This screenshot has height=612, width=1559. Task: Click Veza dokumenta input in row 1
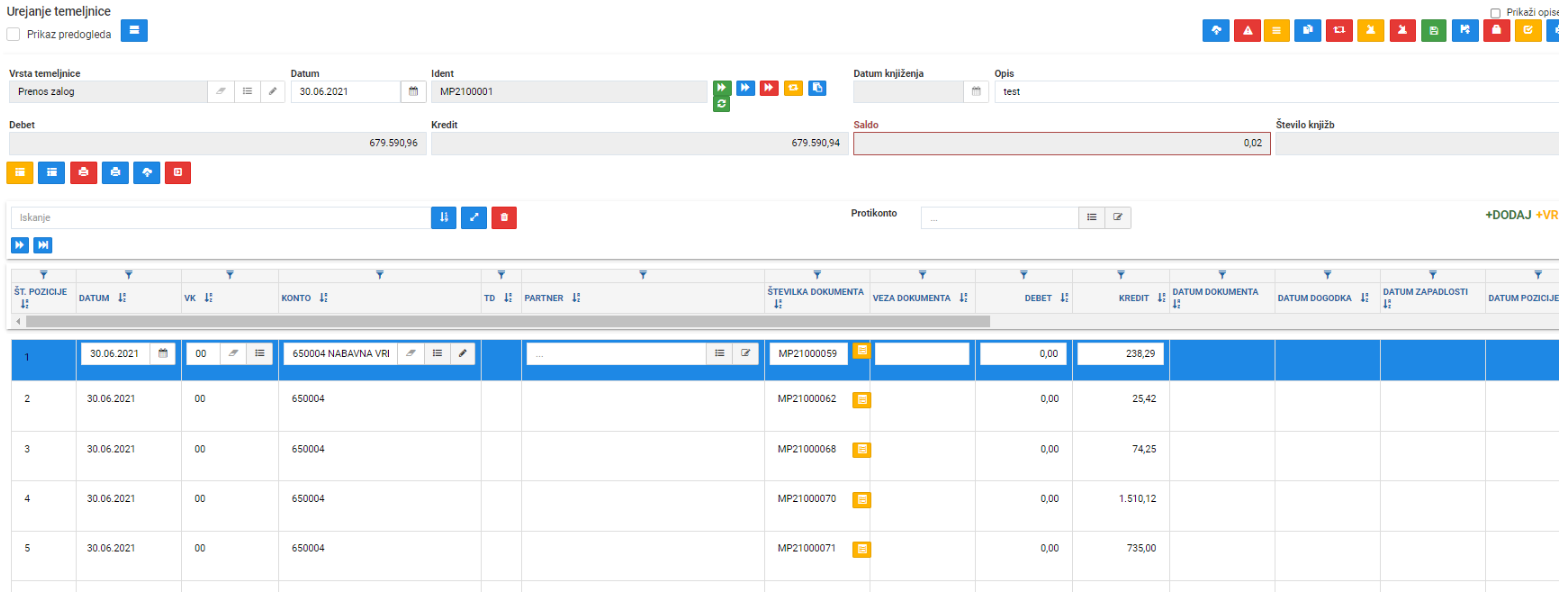pos(922,353)
